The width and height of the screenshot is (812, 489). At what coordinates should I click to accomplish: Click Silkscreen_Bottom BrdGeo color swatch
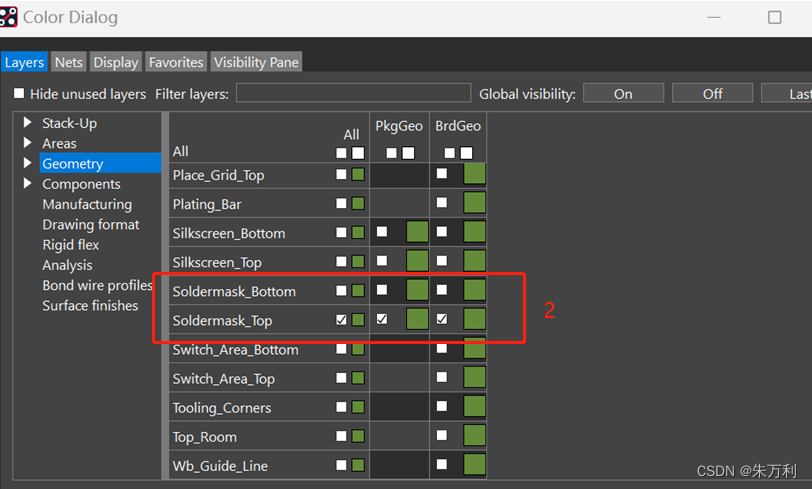click(475, 233)
